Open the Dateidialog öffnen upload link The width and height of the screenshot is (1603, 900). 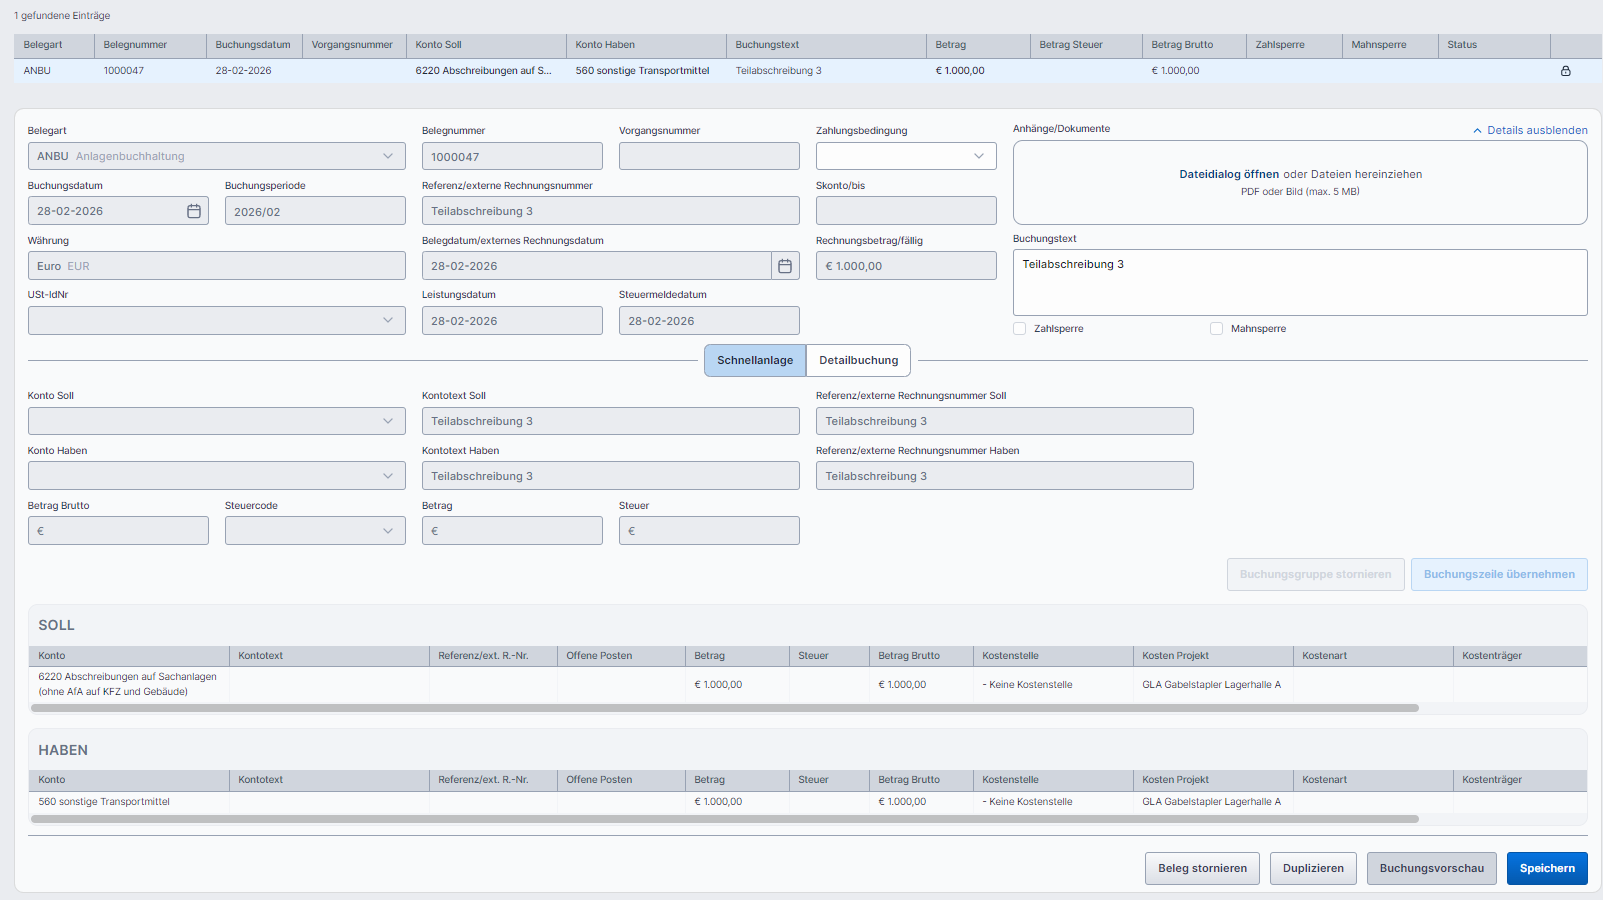click(1228, 174)
